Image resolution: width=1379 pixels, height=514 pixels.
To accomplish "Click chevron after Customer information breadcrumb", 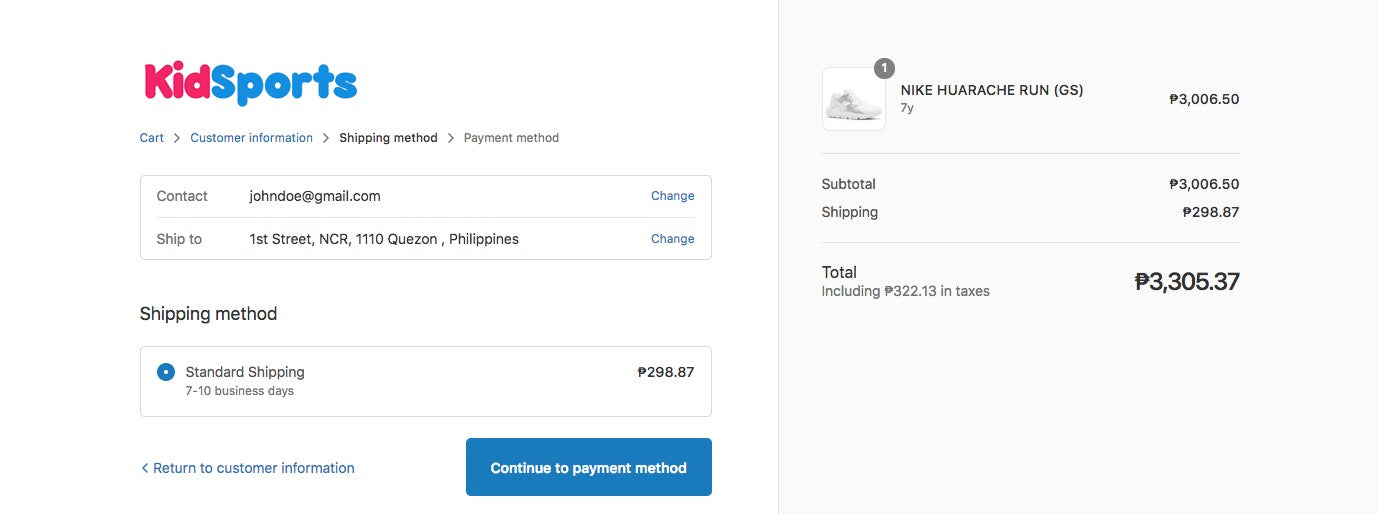I will coord(326,138).
